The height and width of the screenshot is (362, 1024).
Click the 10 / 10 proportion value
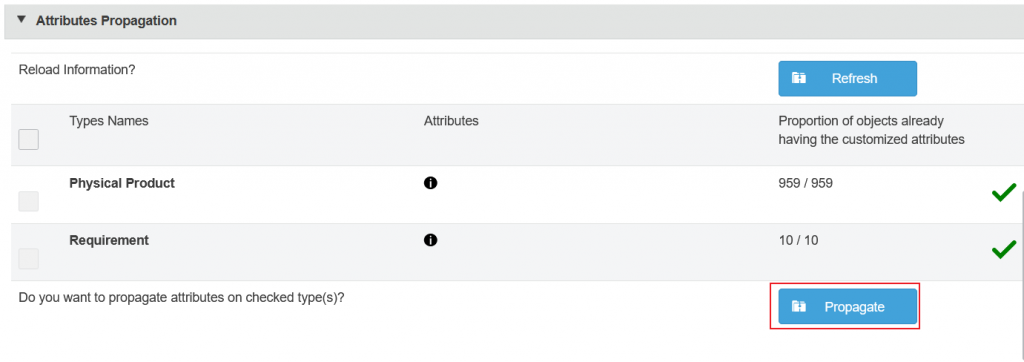[x=798, y=240]
